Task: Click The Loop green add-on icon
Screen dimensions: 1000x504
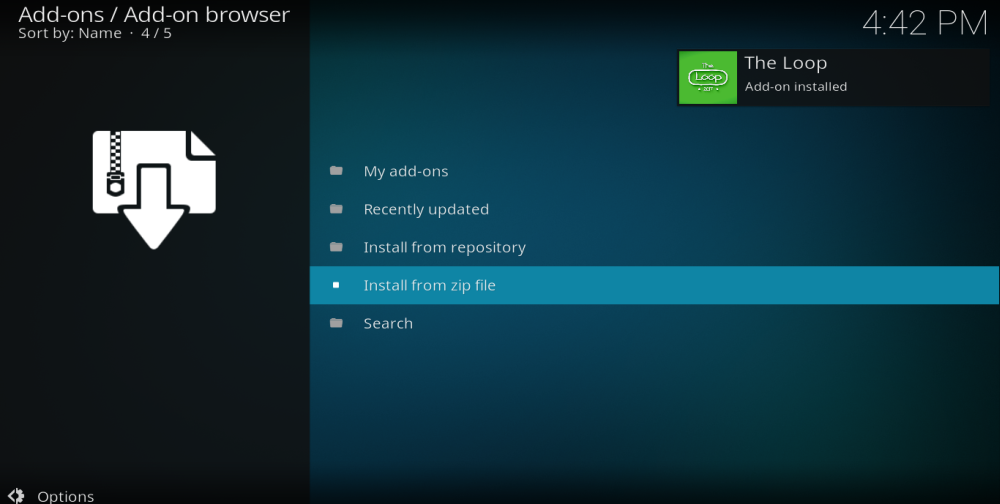Action: [708, 77]
